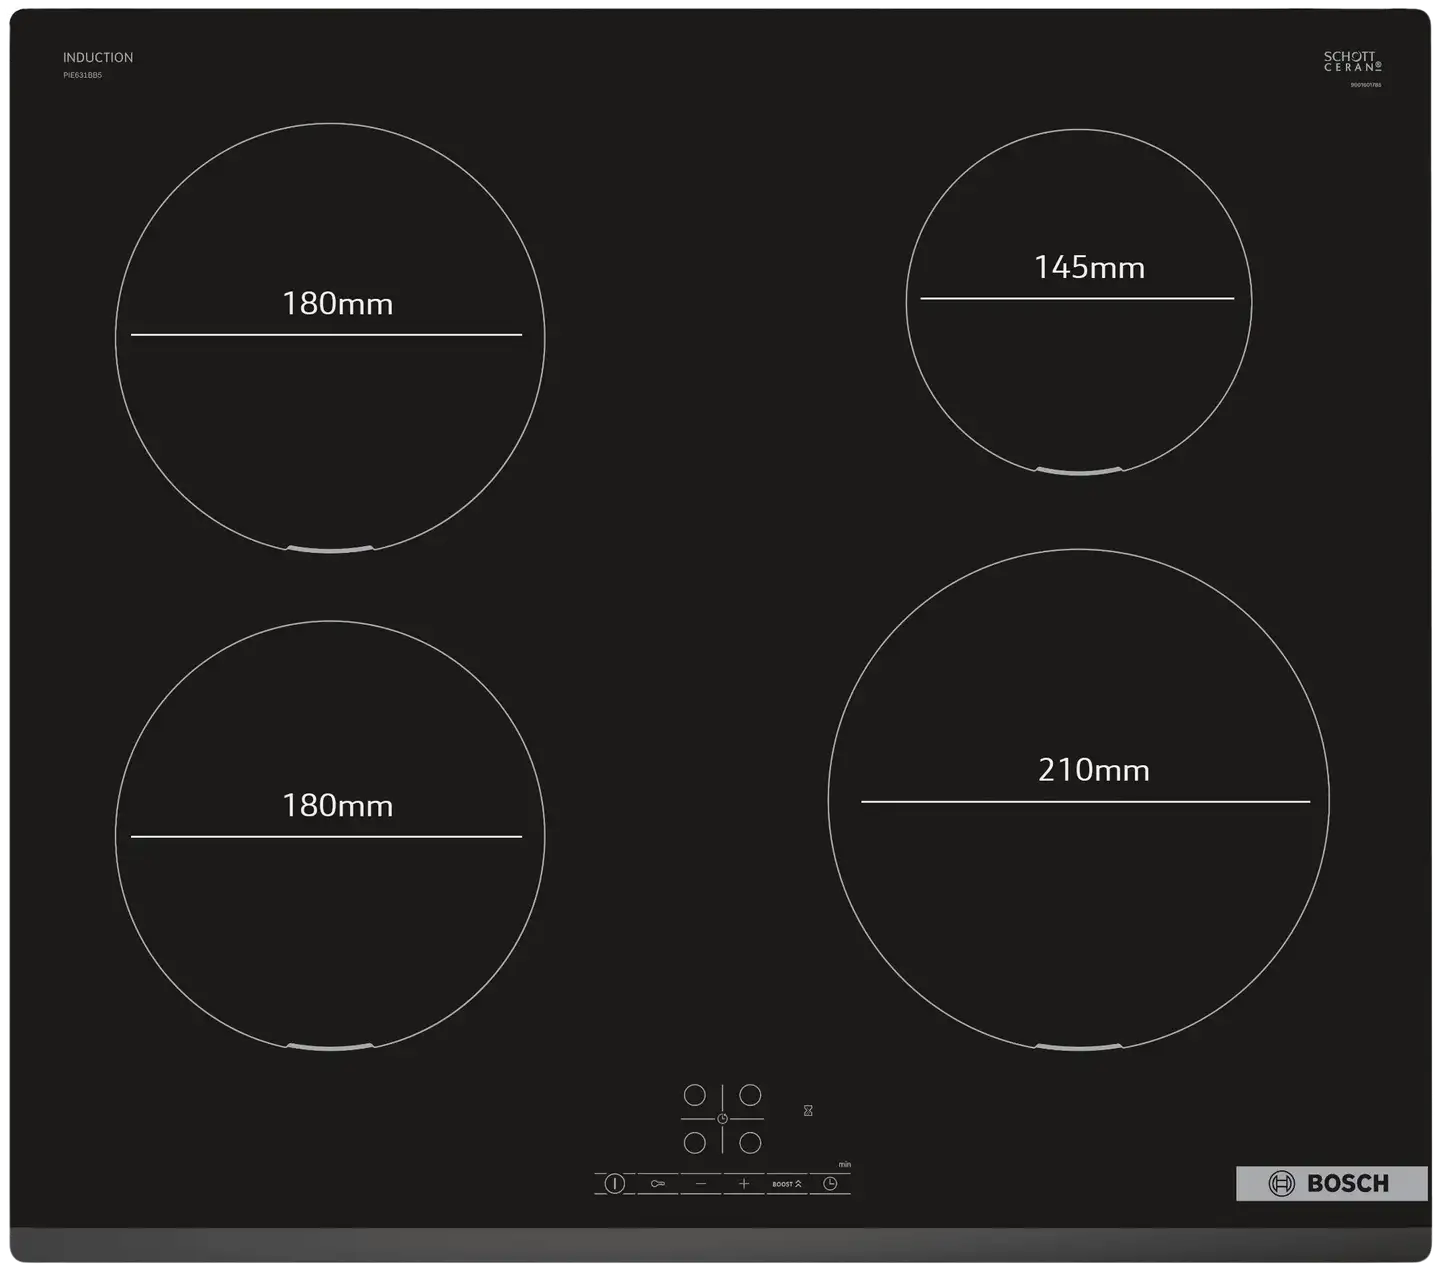Select the bottom-left cooking zone selector

694,1142
